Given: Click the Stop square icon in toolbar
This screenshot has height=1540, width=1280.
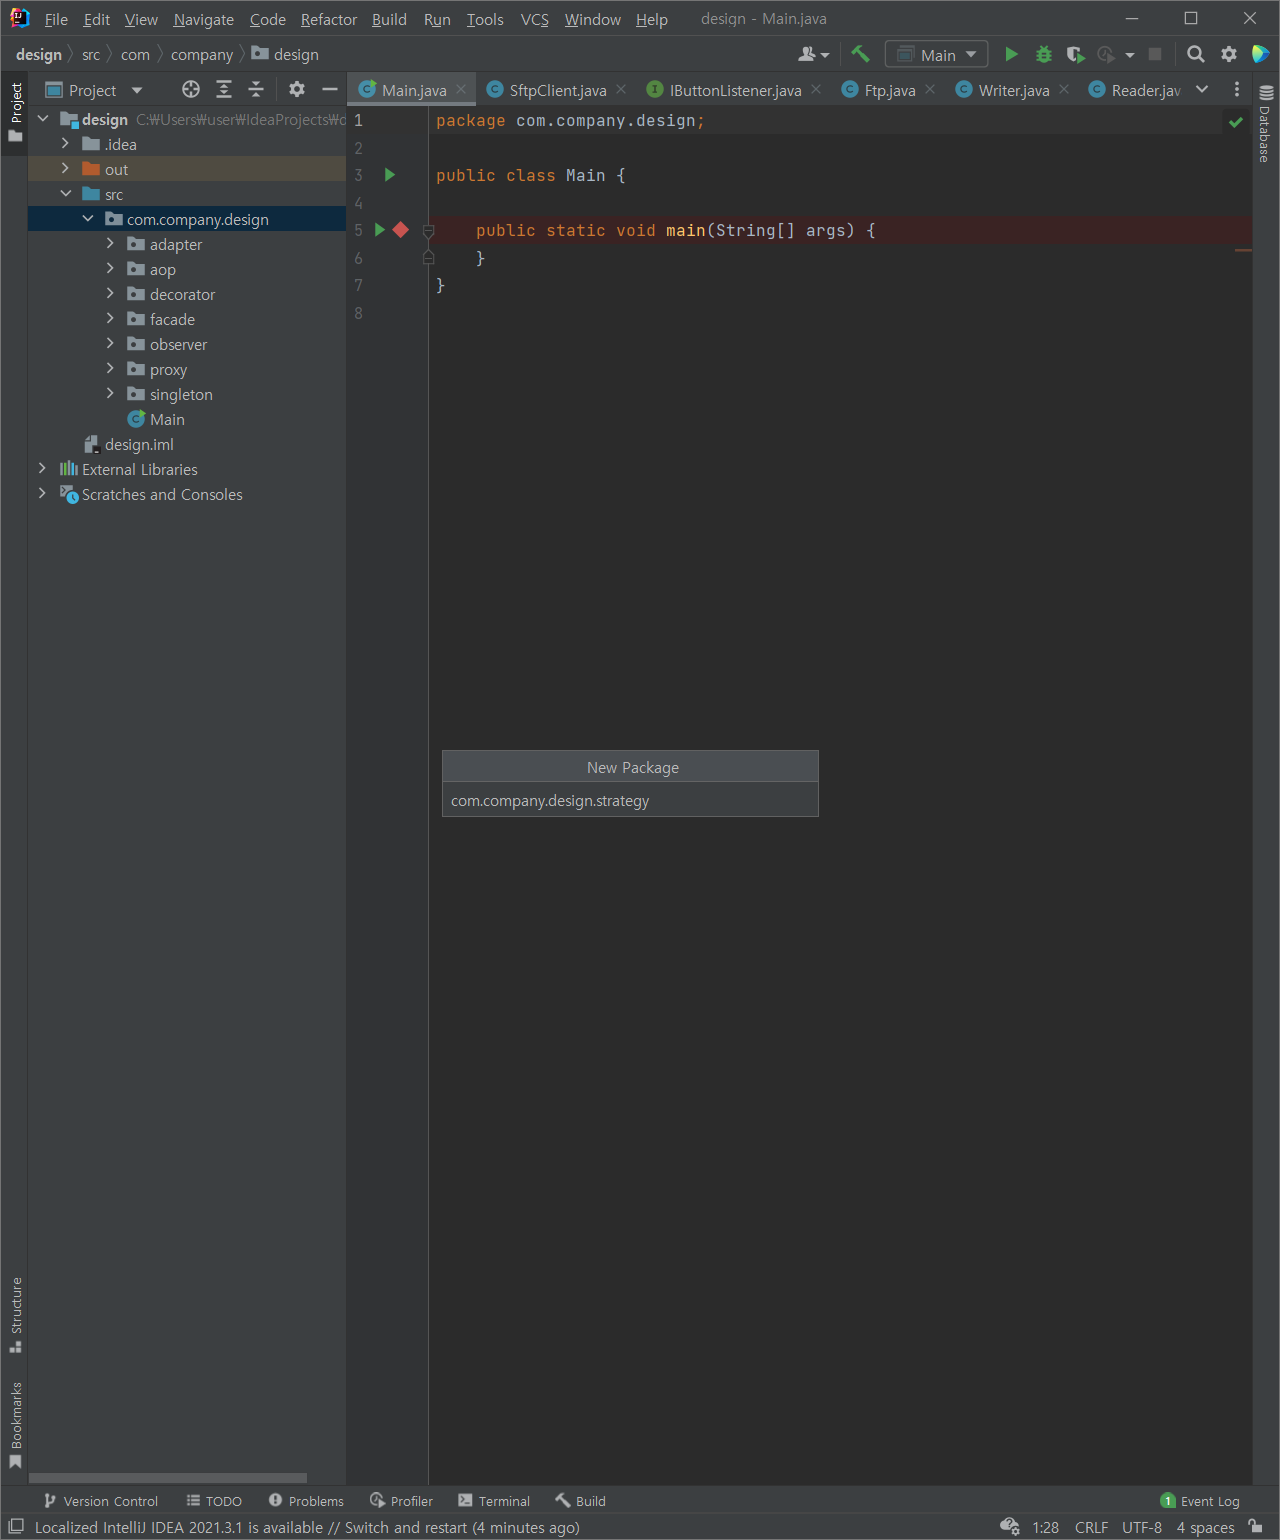Looking at the screenshot, I should [1155, 54].
